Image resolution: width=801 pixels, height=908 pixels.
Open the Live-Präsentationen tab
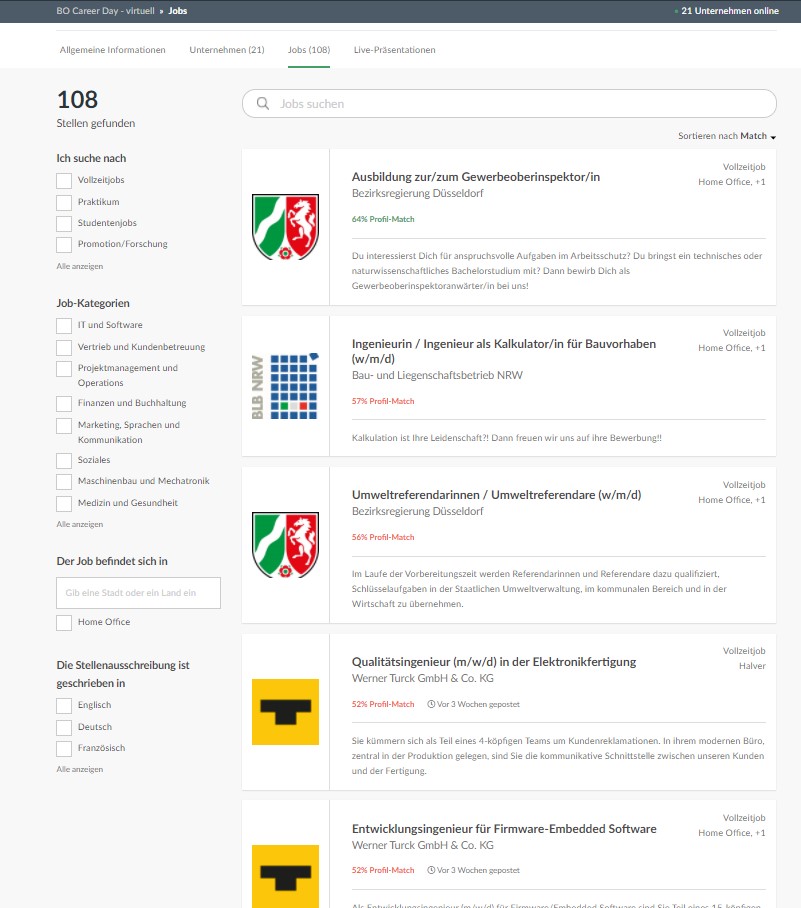pos(394,50)
